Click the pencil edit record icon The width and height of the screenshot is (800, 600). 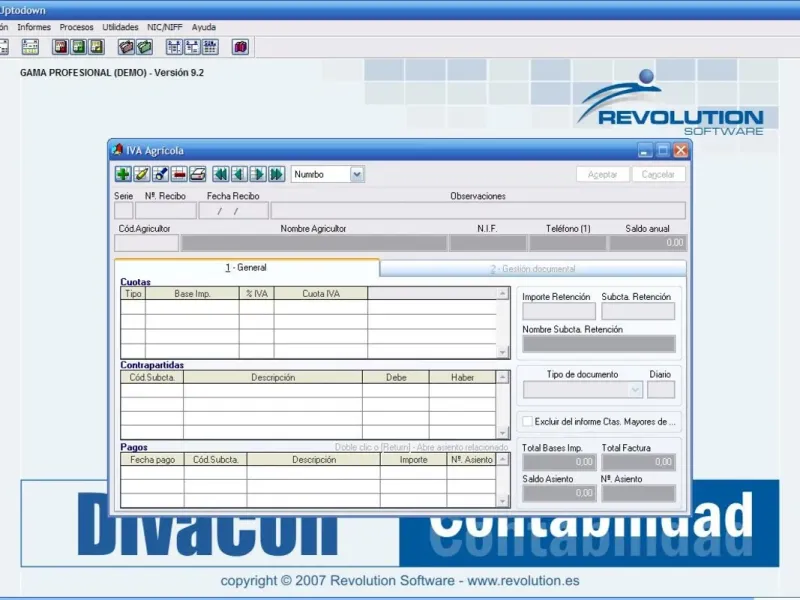click(142, 174)
